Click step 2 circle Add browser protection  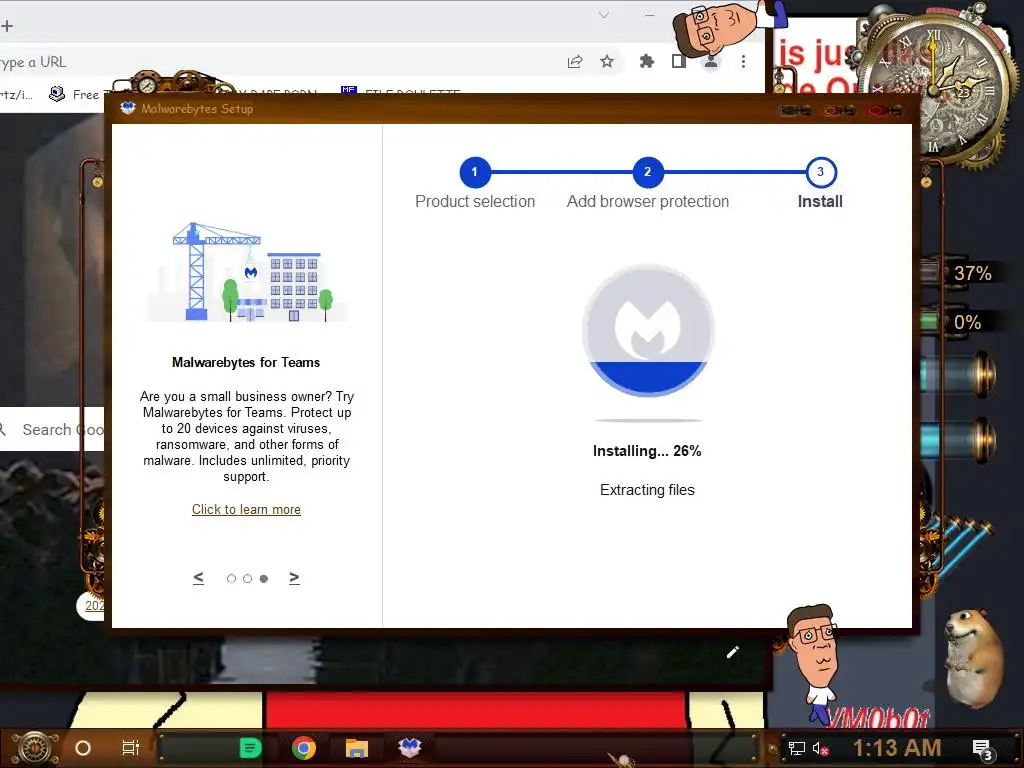(648, 172)
